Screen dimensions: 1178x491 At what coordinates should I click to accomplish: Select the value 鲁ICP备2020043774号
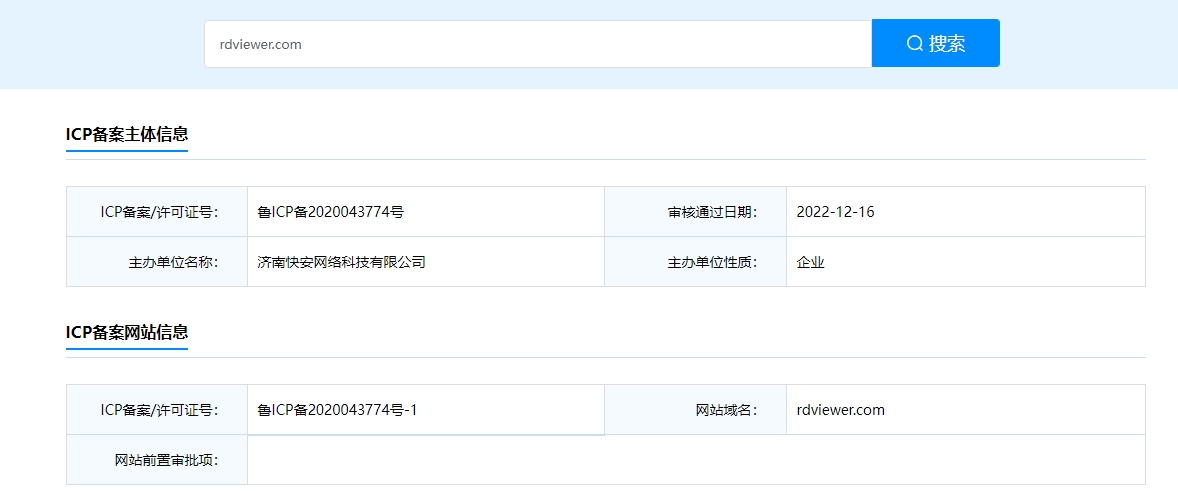click(331, 212)
